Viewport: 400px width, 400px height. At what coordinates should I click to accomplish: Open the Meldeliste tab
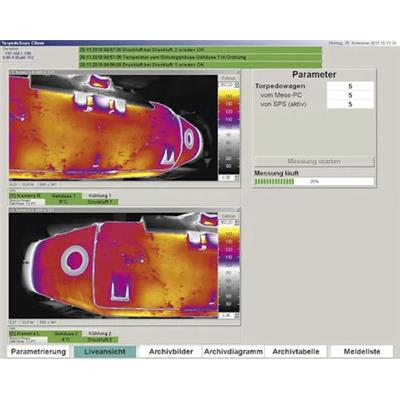point(362,352)
